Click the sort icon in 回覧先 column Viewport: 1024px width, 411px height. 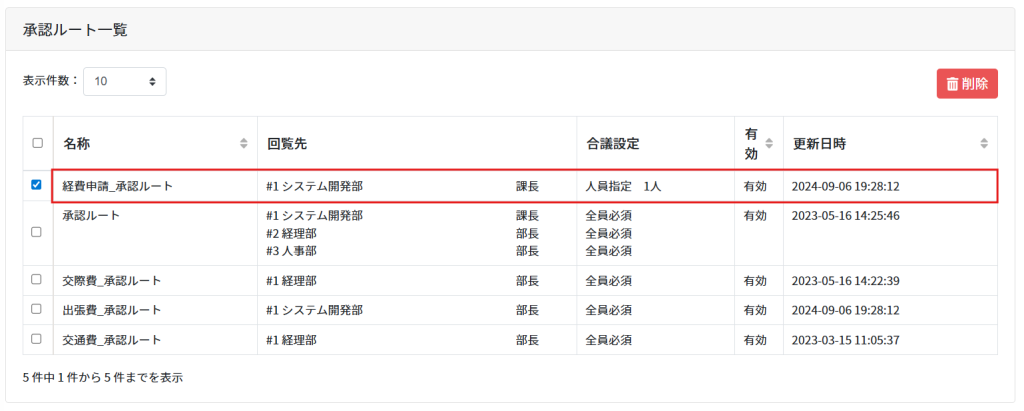562,144
